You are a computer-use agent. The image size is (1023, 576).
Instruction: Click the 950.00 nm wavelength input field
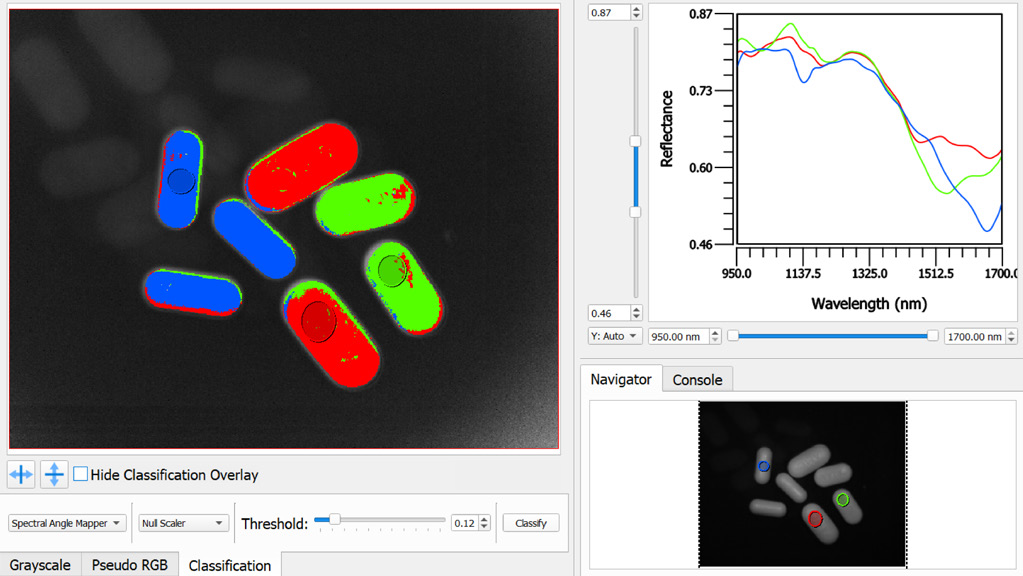click(x=678, y=337)
